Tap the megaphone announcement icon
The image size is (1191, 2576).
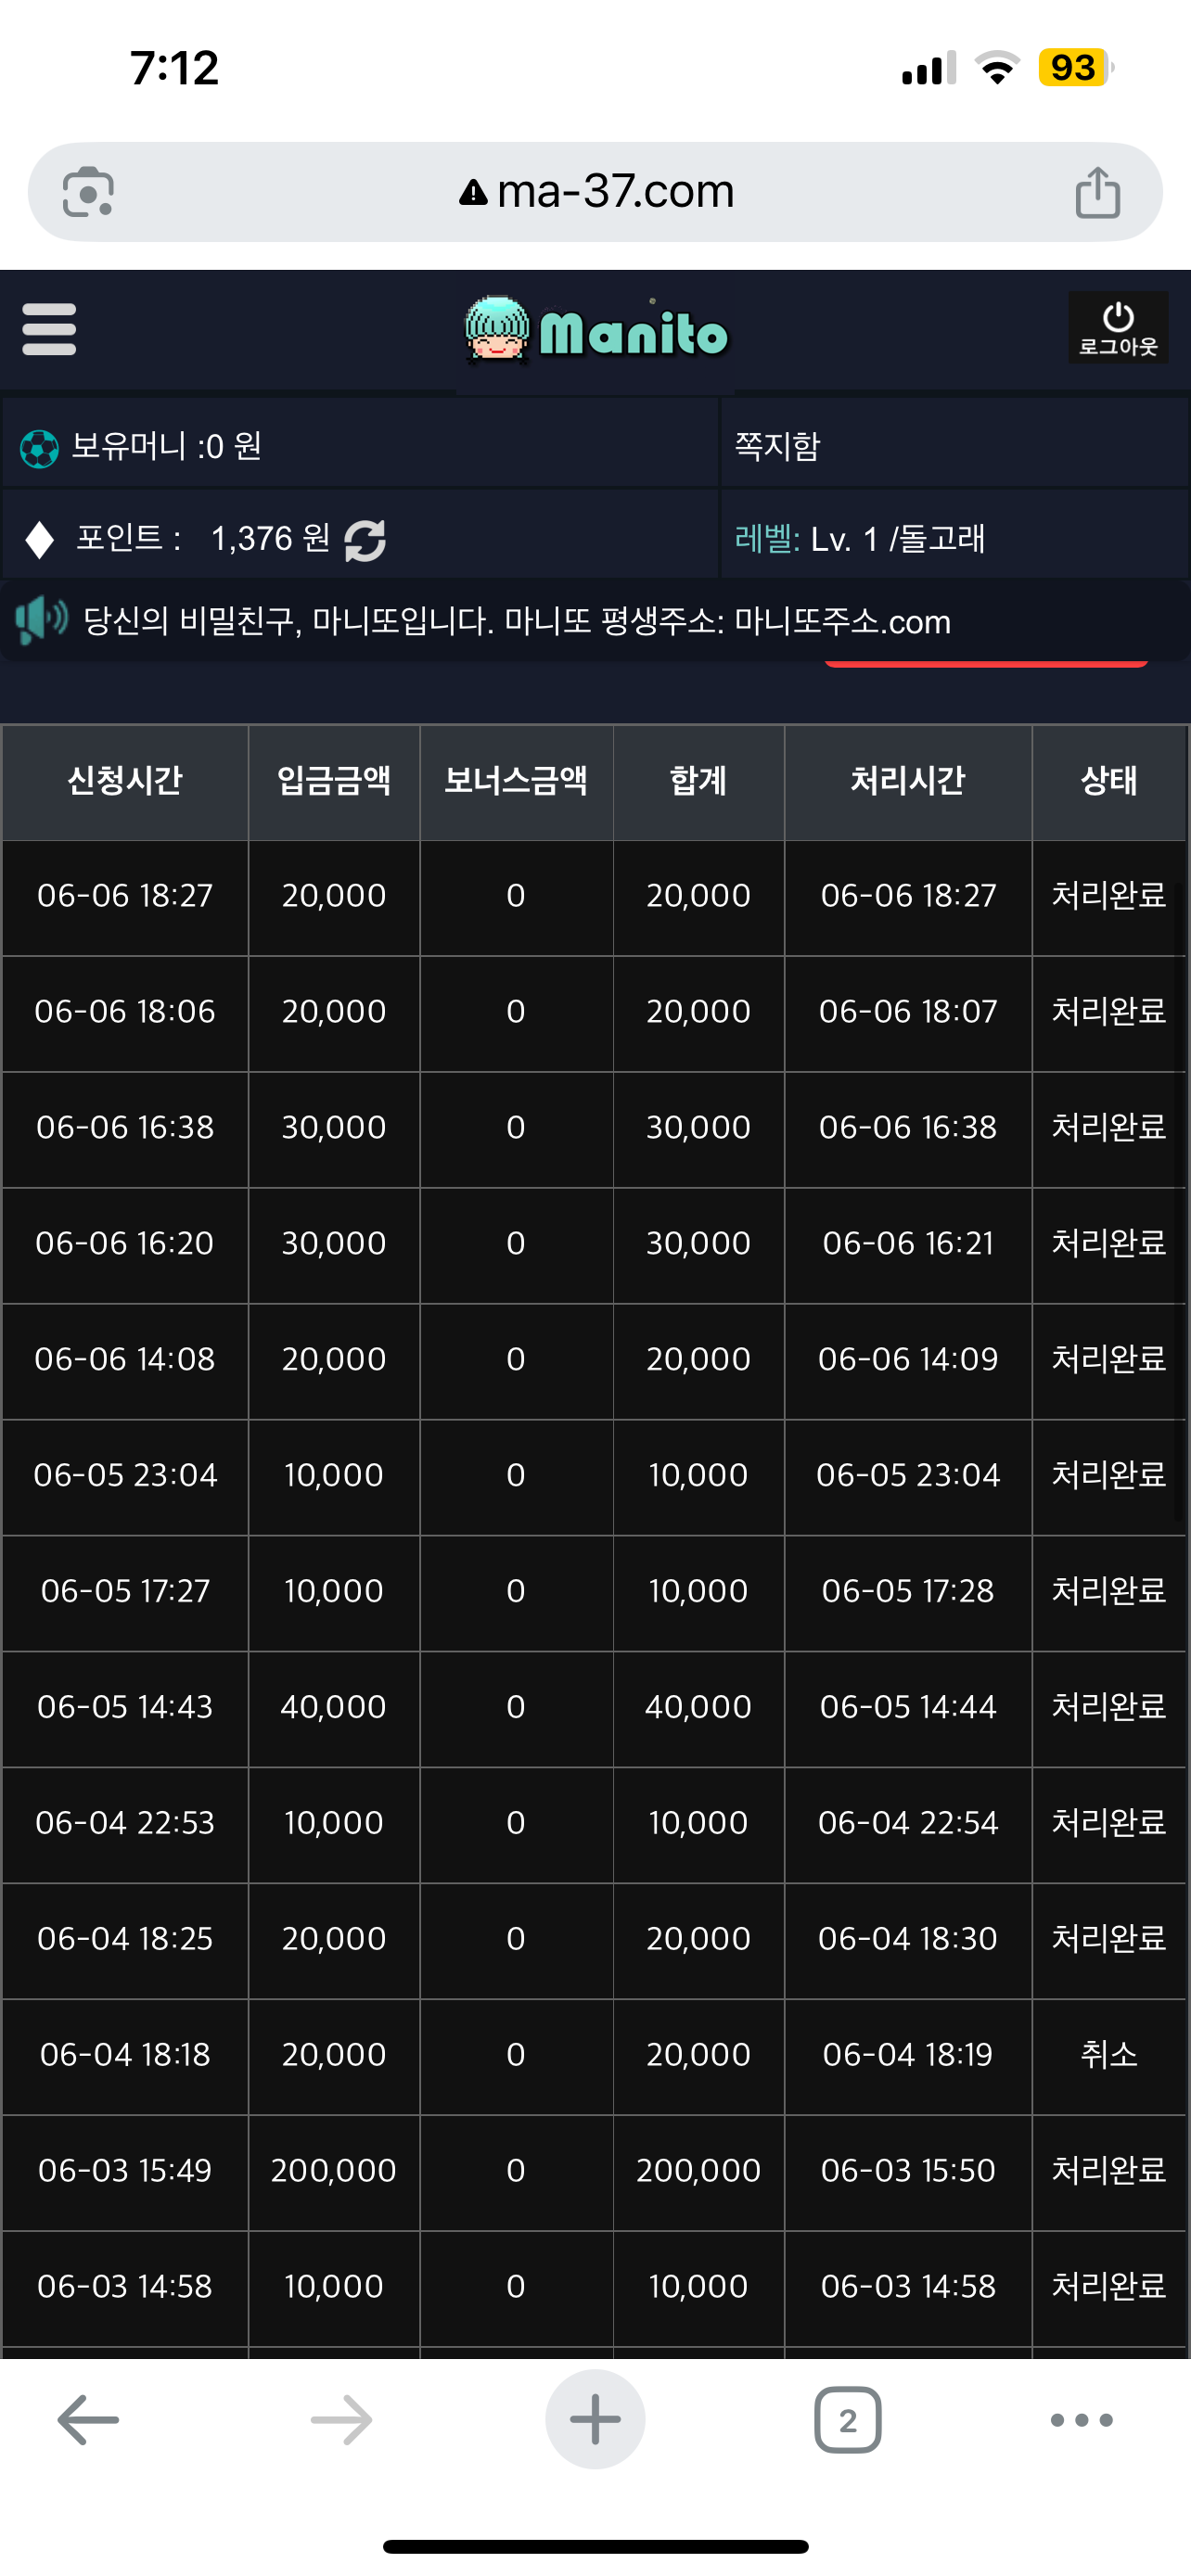(41, 620)
